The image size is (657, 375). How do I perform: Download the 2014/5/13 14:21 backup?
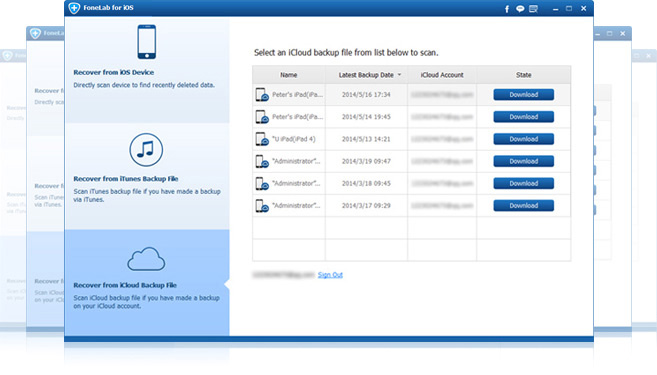point(523,139)
